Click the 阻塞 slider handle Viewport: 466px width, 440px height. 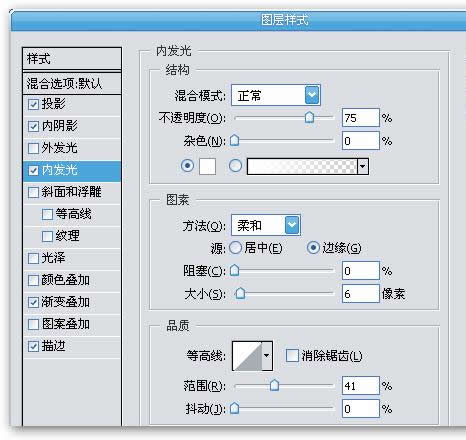tap(235, 270)
